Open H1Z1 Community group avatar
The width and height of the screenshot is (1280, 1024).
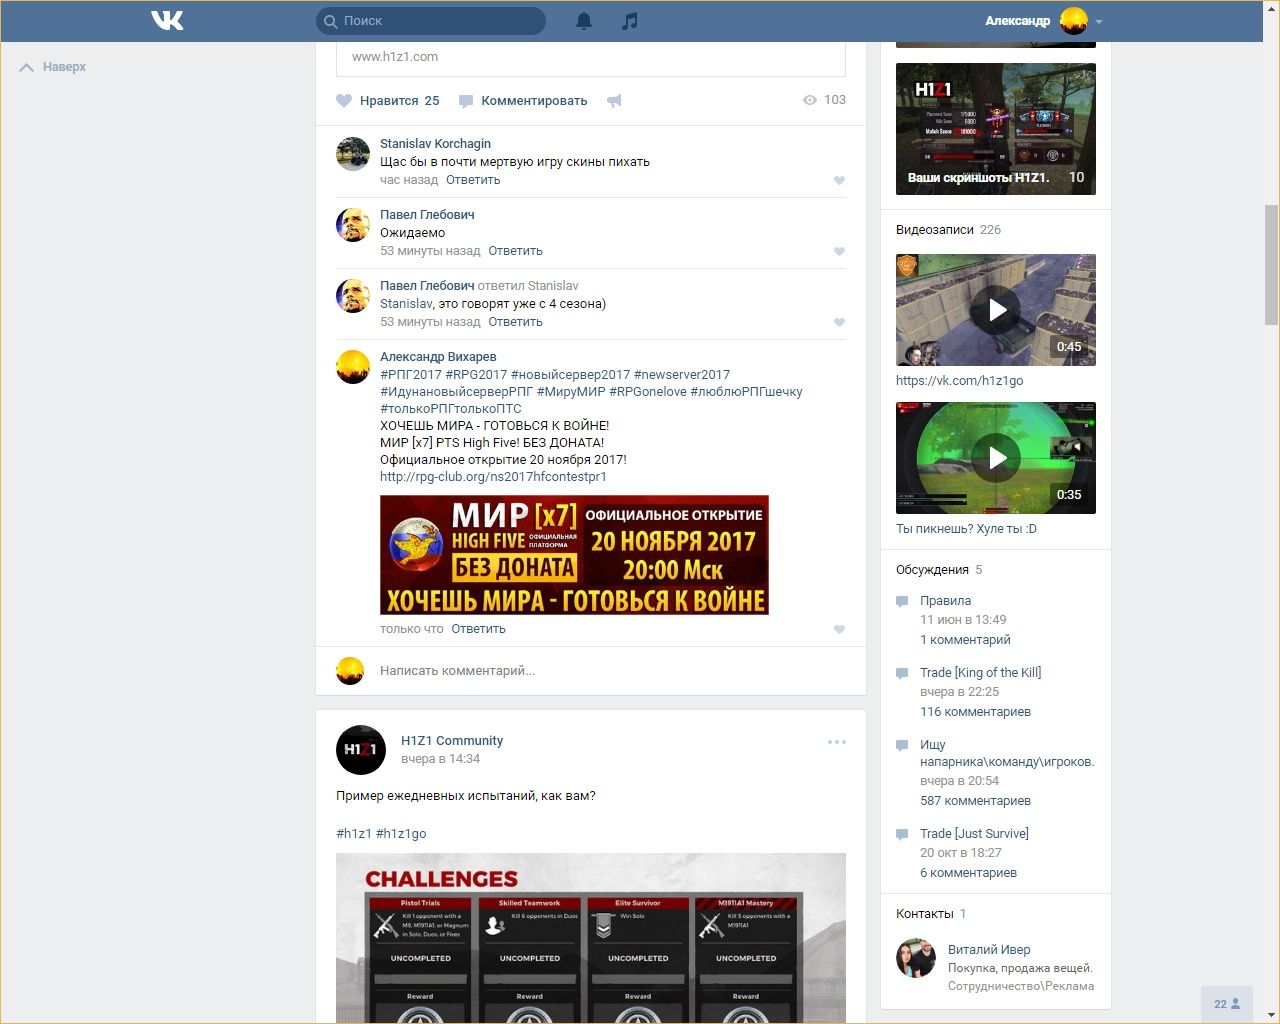coord(361,750)
